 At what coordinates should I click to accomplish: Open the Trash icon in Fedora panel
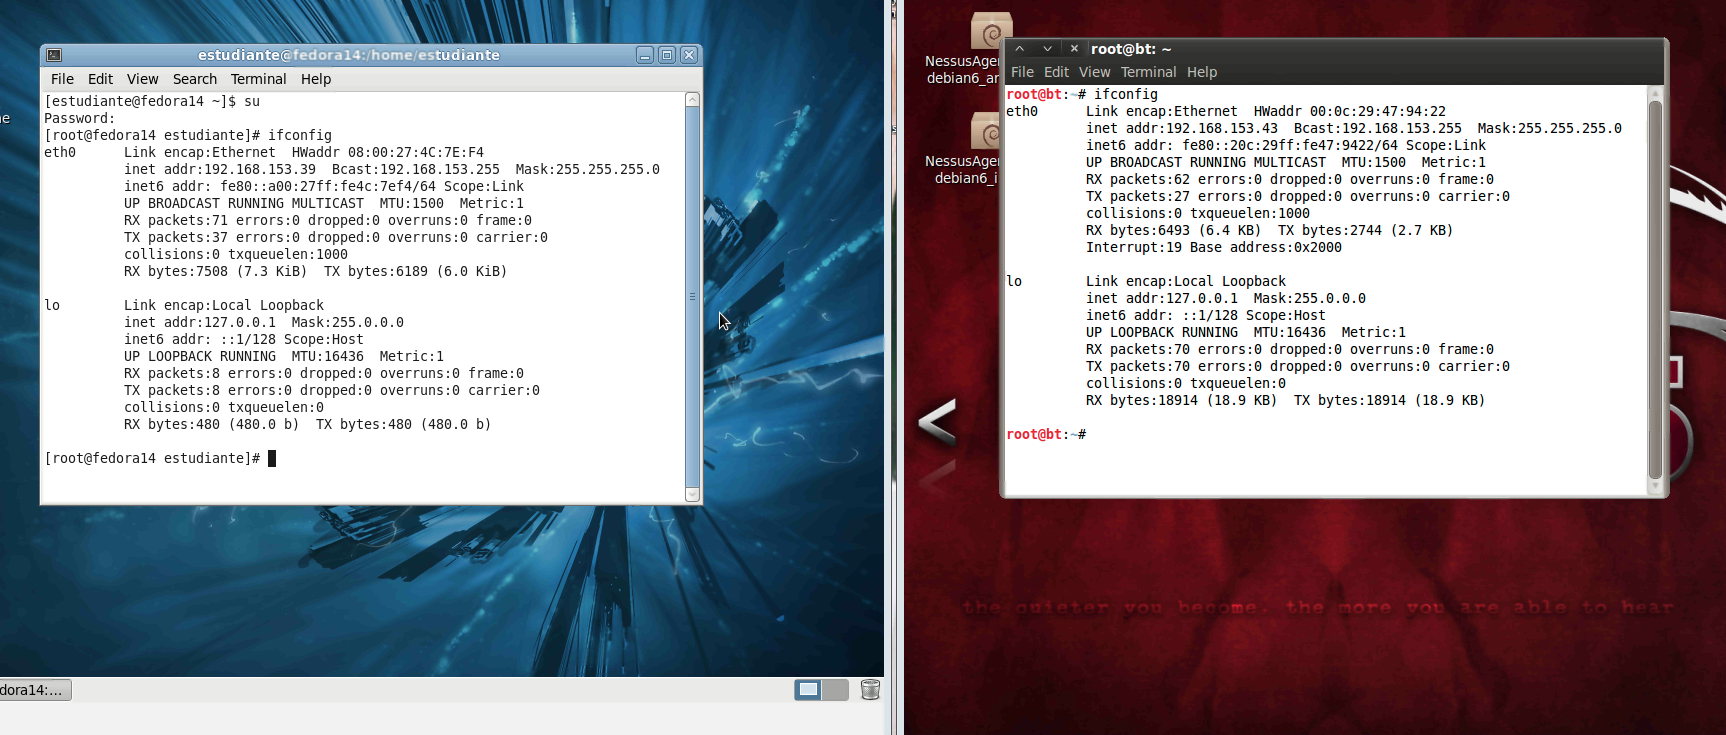coord(870,689)
